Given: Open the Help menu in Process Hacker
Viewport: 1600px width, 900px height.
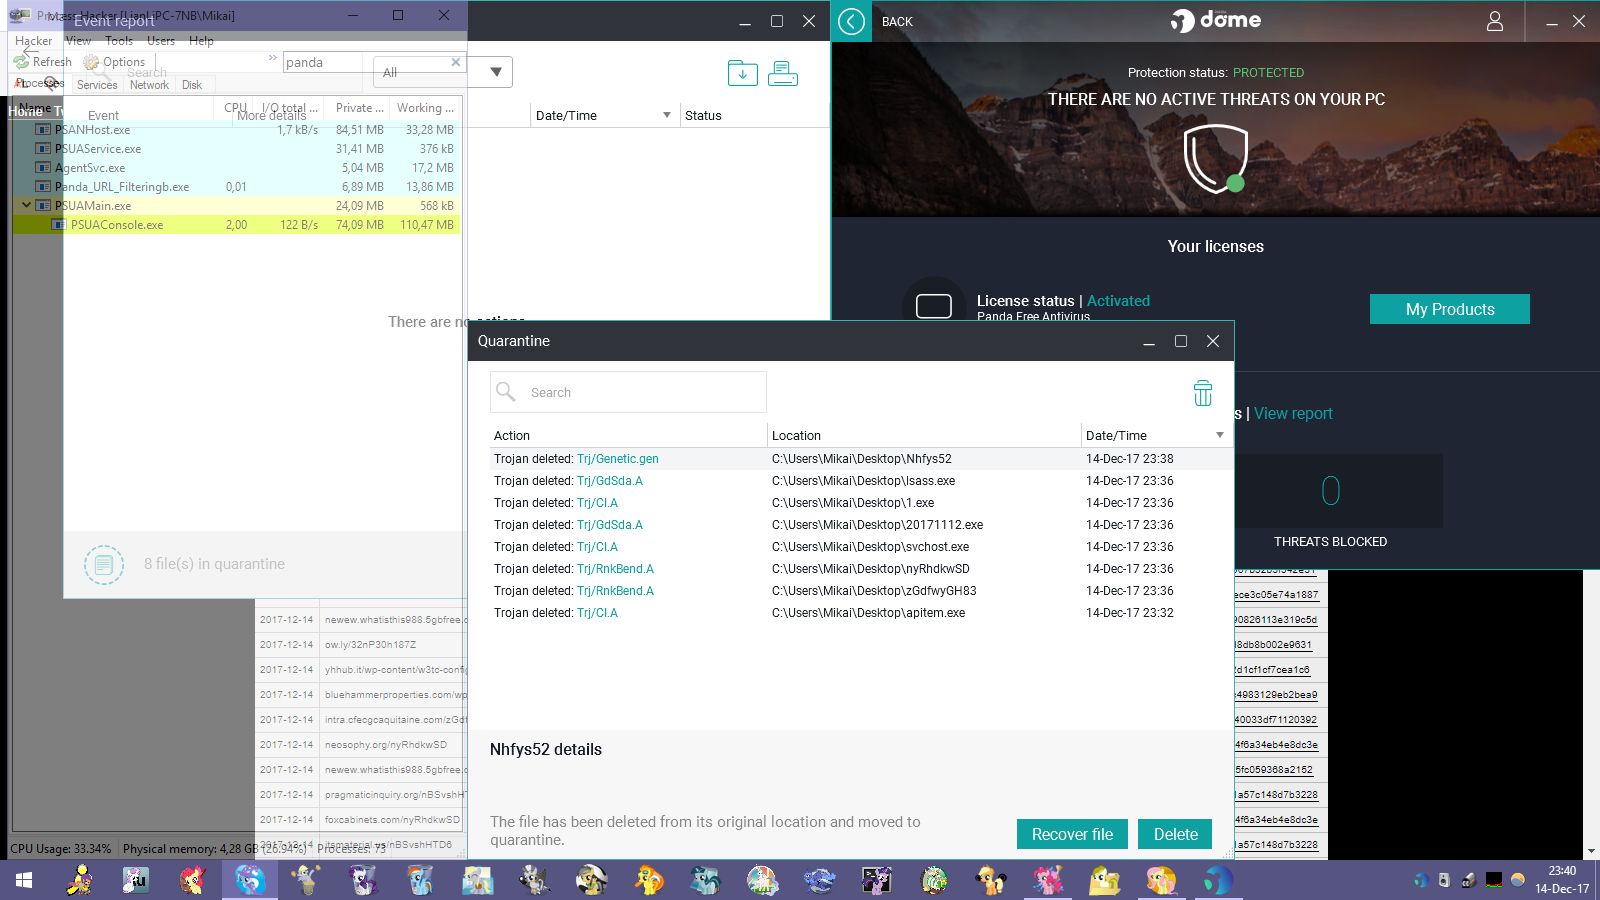Looking at the screenshot, I should pyautogui.click(x=201, y=41).
